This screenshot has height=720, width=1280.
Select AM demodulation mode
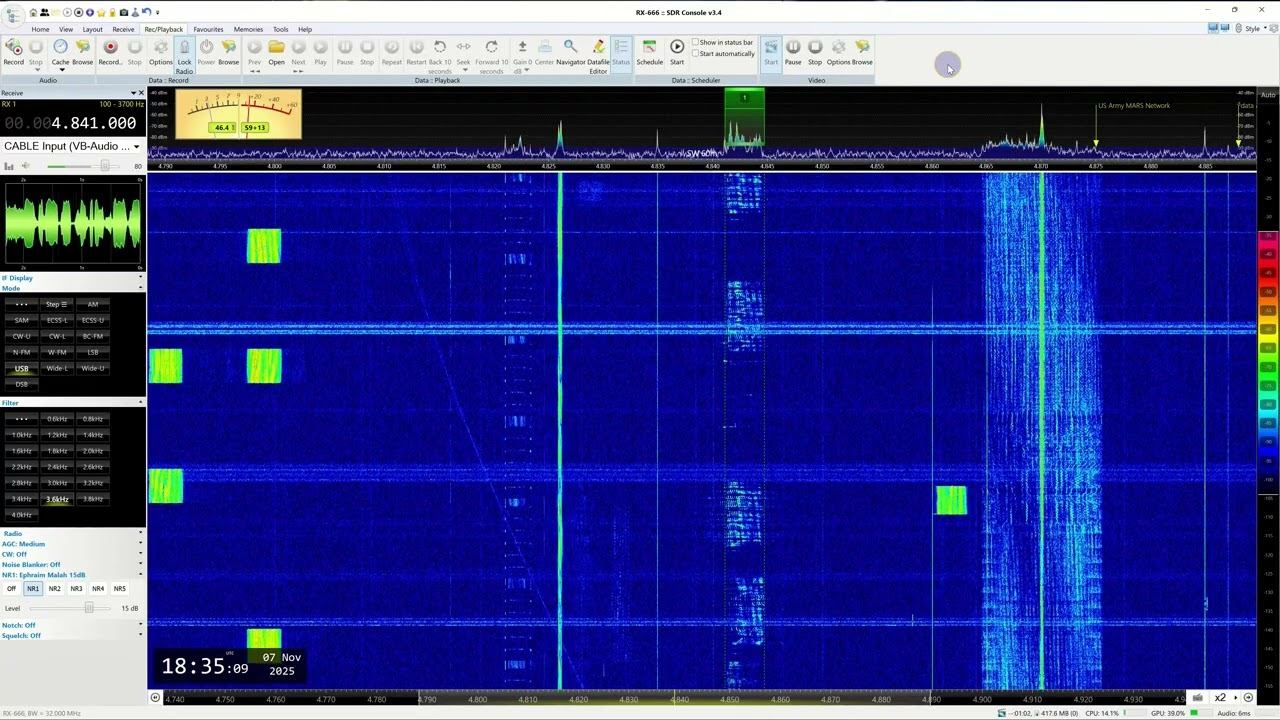point(93,304)
